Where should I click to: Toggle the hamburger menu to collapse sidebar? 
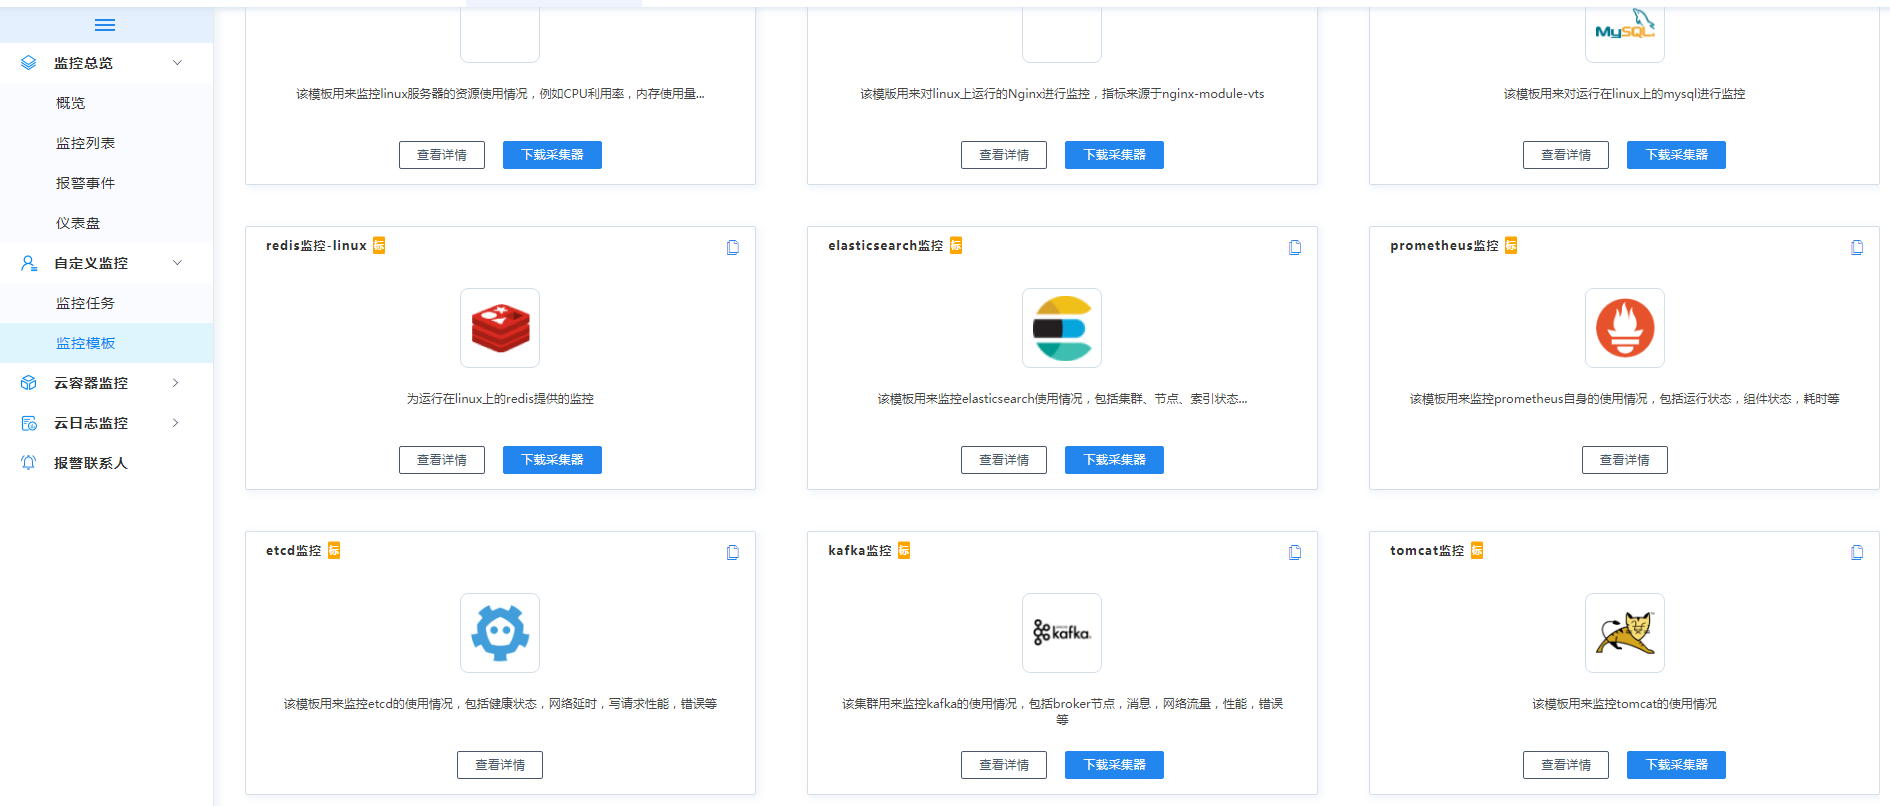(105, 25)
